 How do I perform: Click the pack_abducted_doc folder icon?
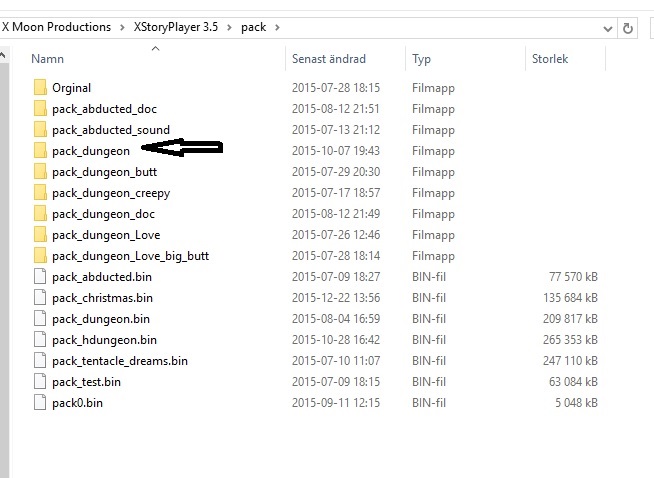40,109
